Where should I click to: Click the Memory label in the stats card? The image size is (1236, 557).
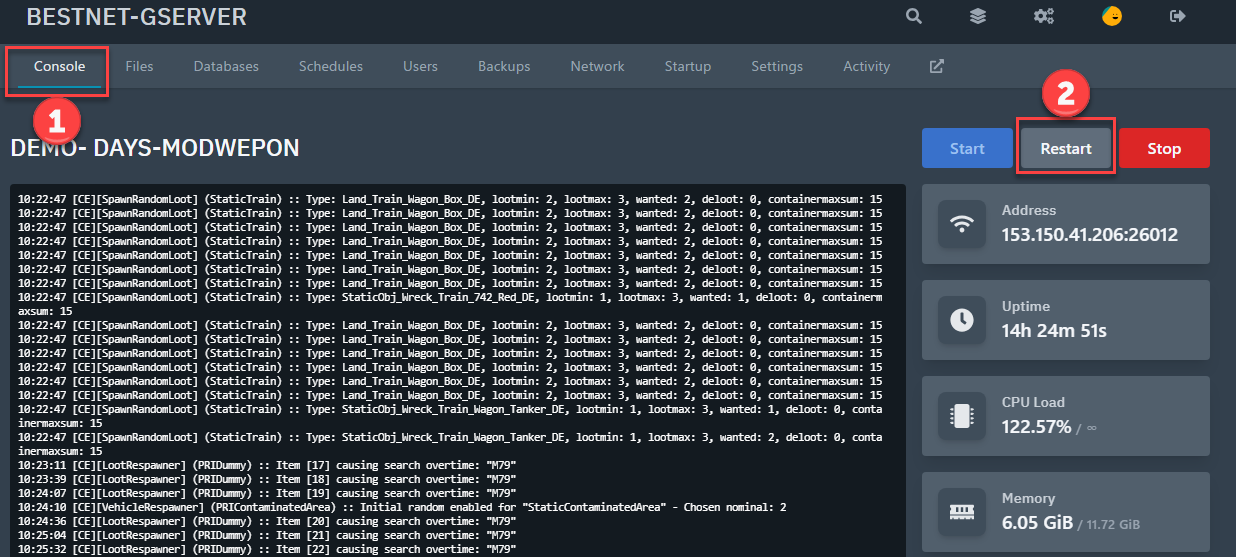[1028, 499]
